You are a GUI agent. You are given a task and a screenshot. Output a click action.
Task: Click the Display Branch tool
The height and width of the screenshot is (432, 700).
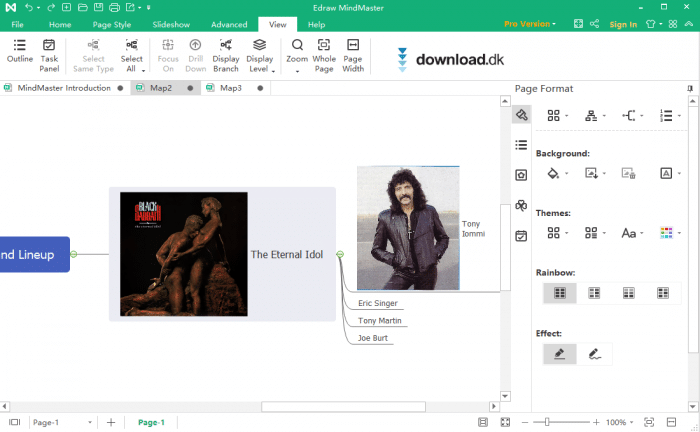point(225,56)
